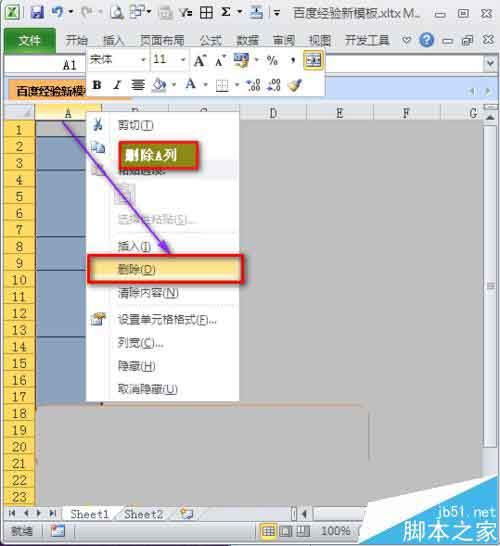Switch to Sheet2 worksheet tab

click(143, 514)
